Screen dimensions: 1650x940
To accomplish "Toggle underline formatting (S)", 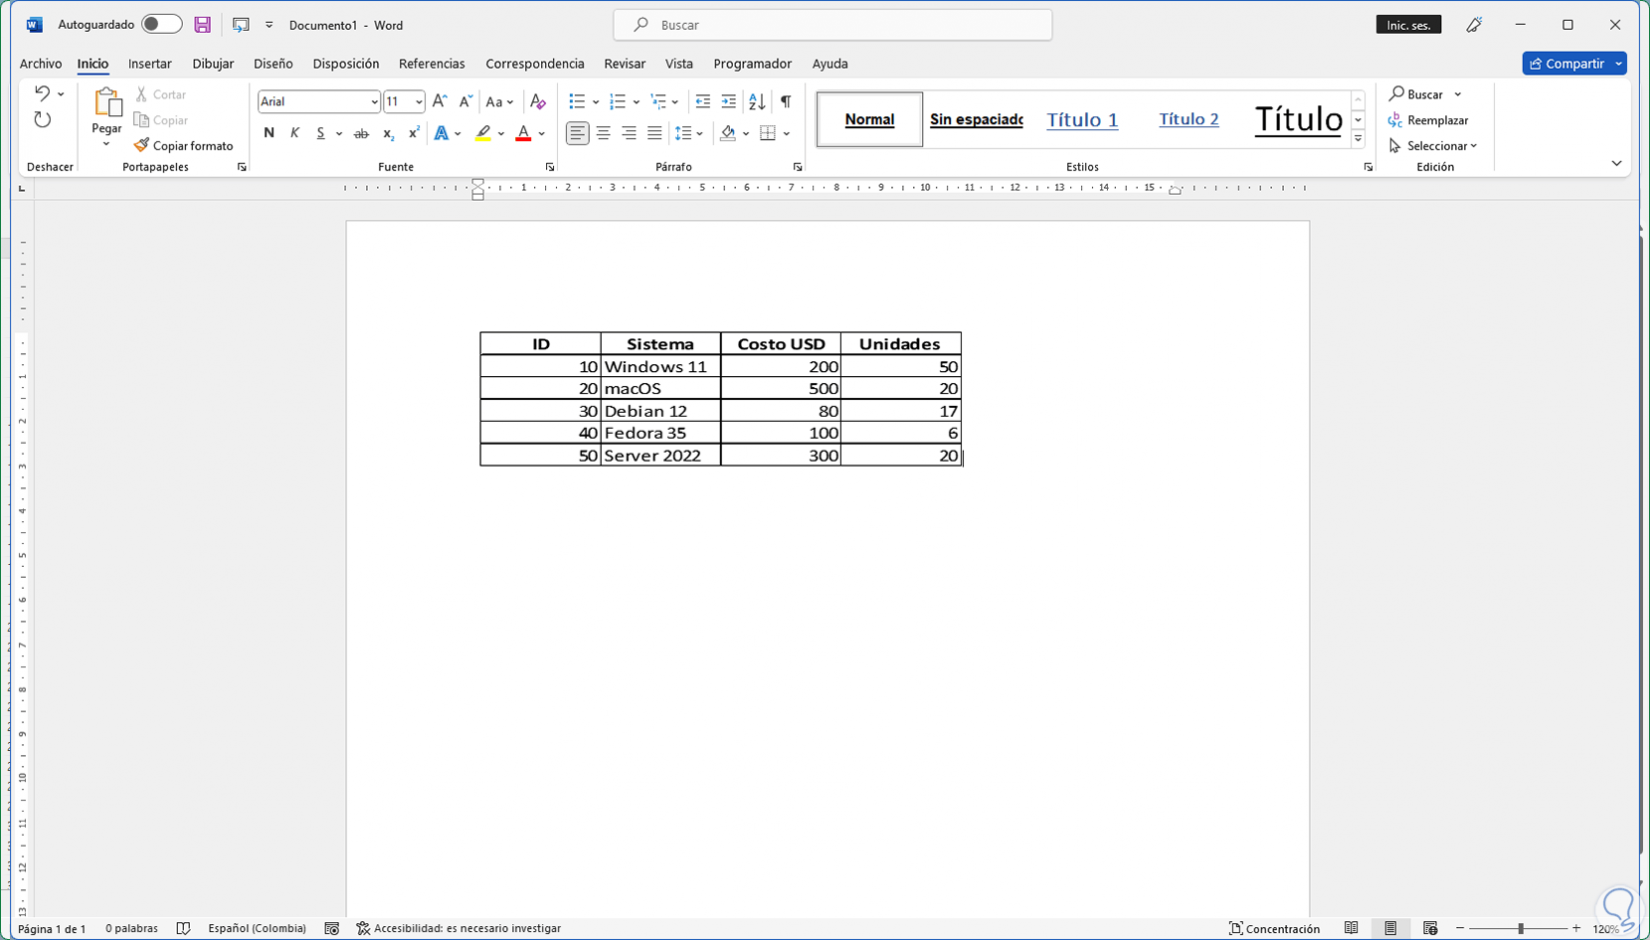I will pyautogui.click(x=320, y=133).
